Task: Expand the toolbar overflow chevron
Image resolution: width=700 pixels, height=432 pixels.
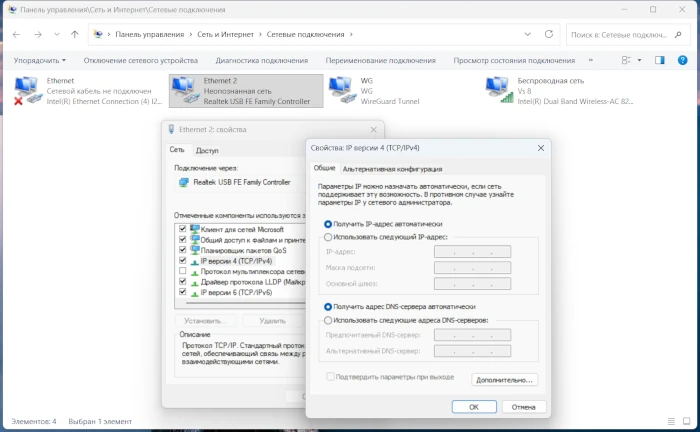Action: click(x=590, y=60)
